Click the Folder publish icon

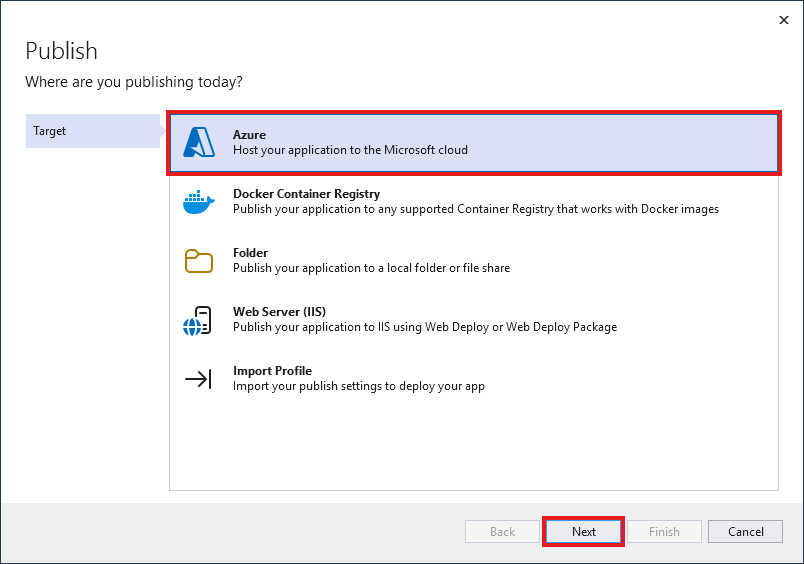coord(198,261)
